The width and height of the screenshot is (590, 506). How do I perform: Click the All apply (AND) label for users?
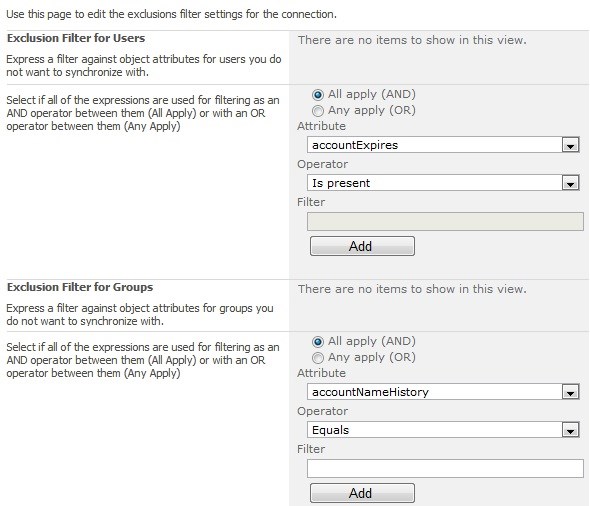click(x=372, y=94)
